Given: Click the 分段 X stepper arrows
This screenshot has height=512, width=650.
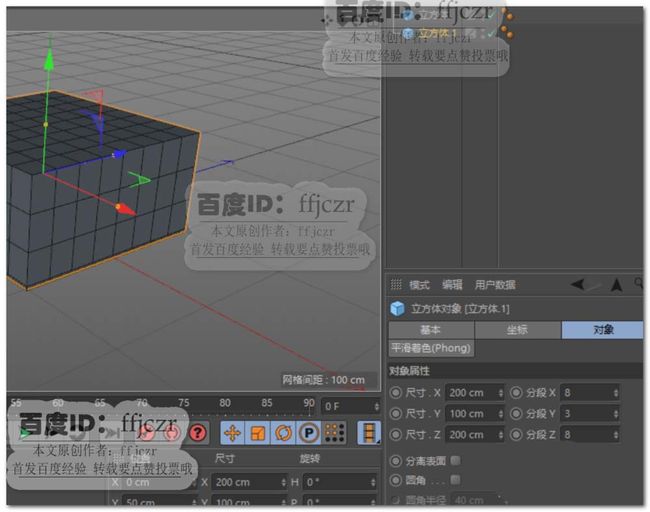Looking at the screenshot, I should (616, 393).
